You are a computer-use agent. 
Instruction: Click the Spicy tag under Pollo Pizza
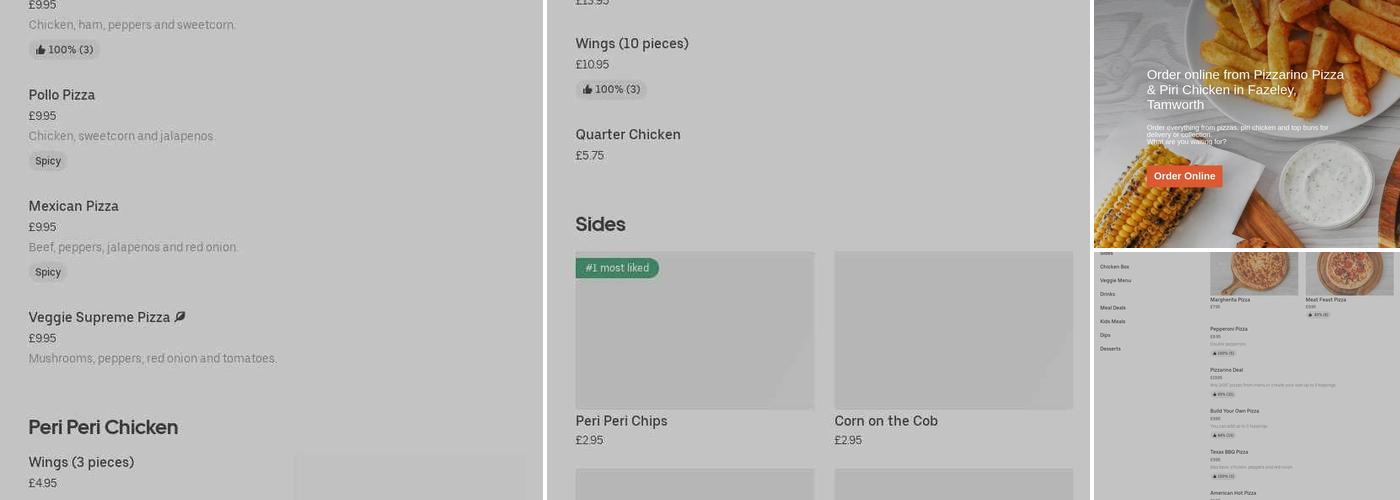pyautogui.click(x=48, y=161)
